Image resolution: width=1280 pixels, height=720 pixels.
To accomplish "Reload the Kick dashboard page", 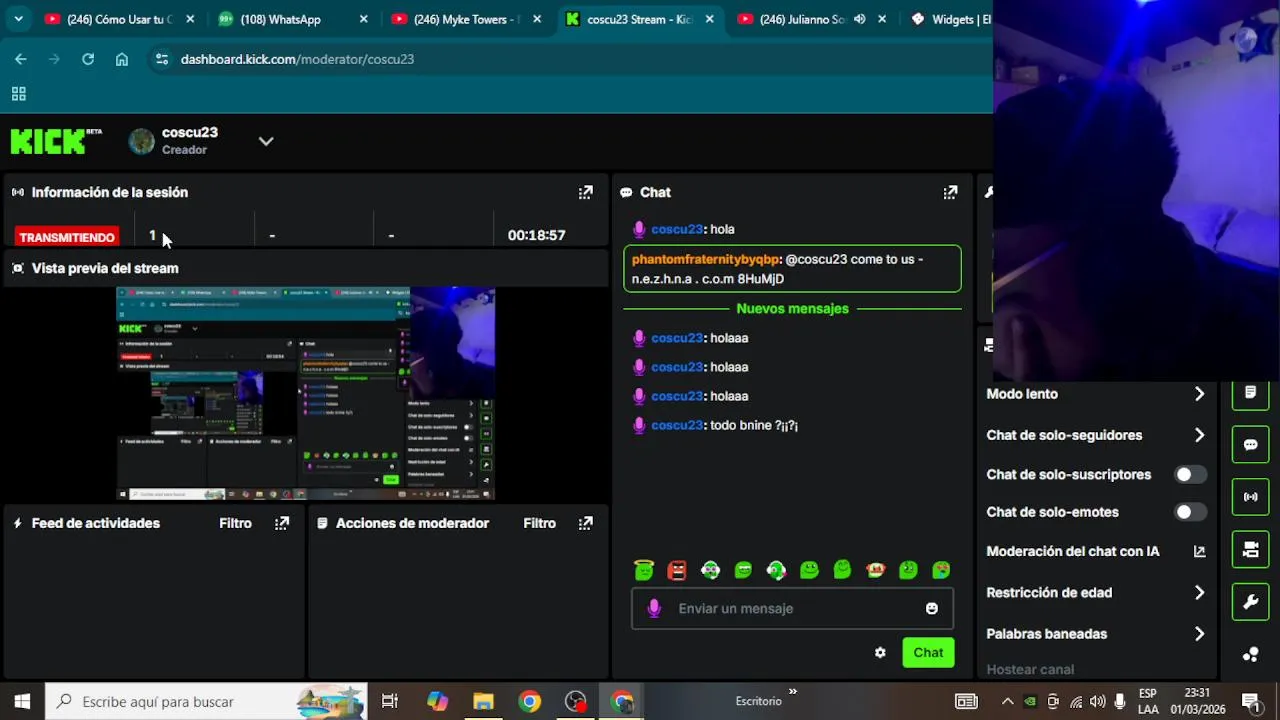I will pos(88,59).
